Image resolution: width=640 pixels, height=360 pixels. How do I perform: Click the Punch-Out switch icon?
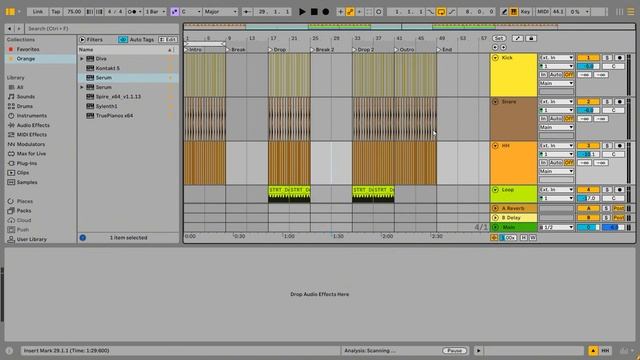coord(451,12)
